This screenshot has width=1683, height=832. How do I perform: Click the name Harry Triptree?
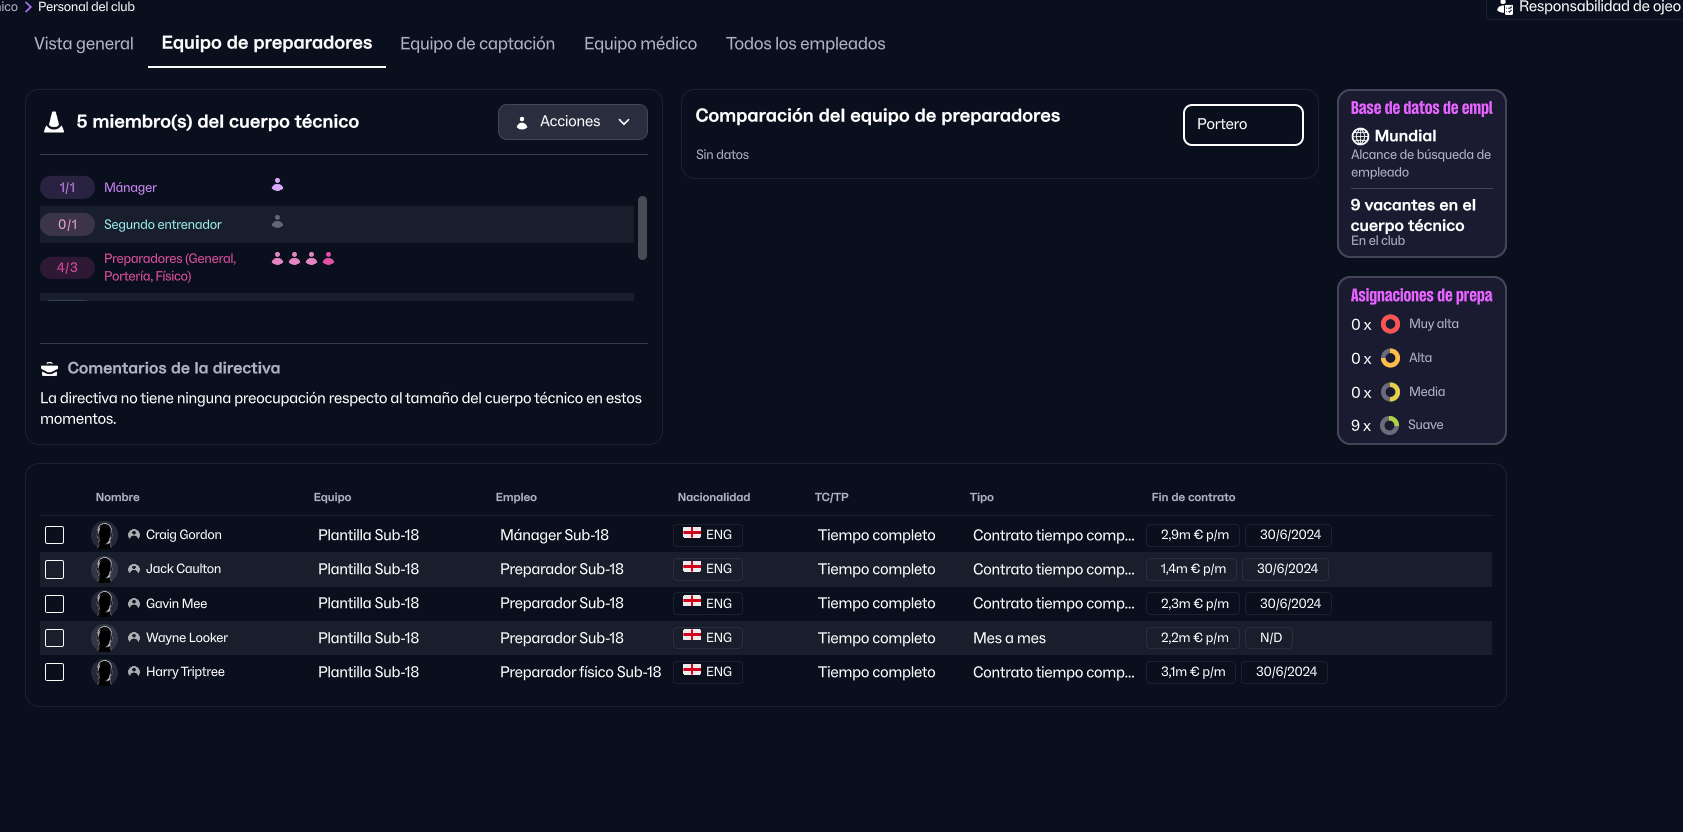[185, 672]
